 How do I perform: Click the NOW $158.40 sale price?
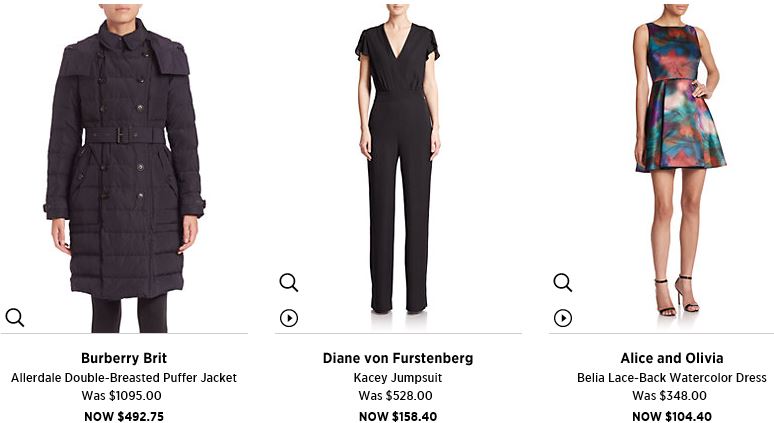398,416
